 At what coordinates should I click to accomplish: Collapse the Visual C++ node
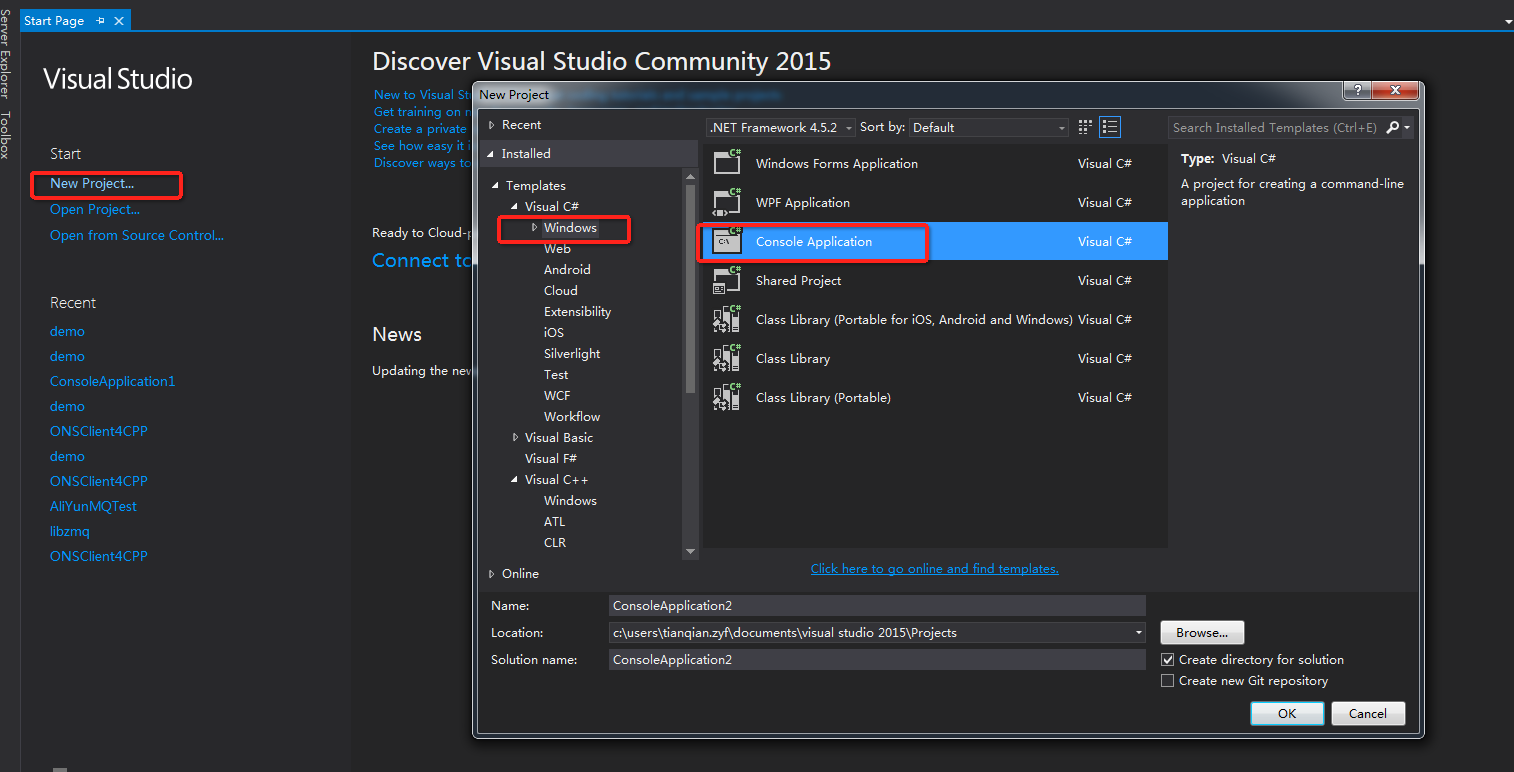(515, 480)
